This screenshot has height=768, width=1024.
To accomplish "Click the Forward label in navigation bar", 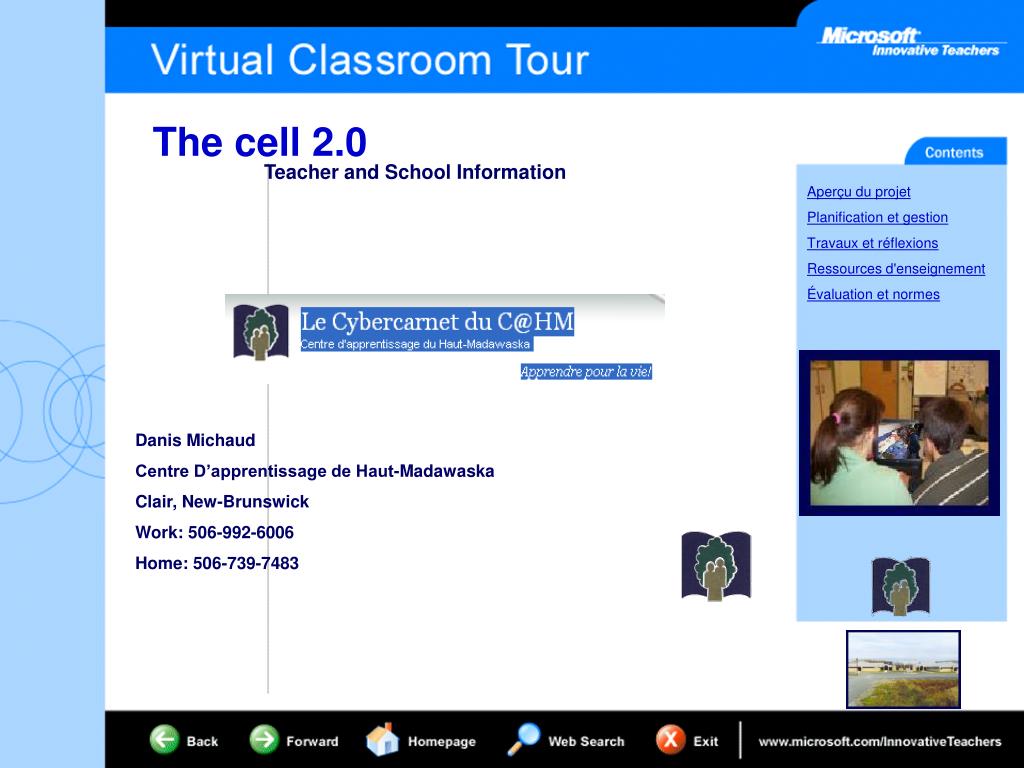I will coord(312,741).
